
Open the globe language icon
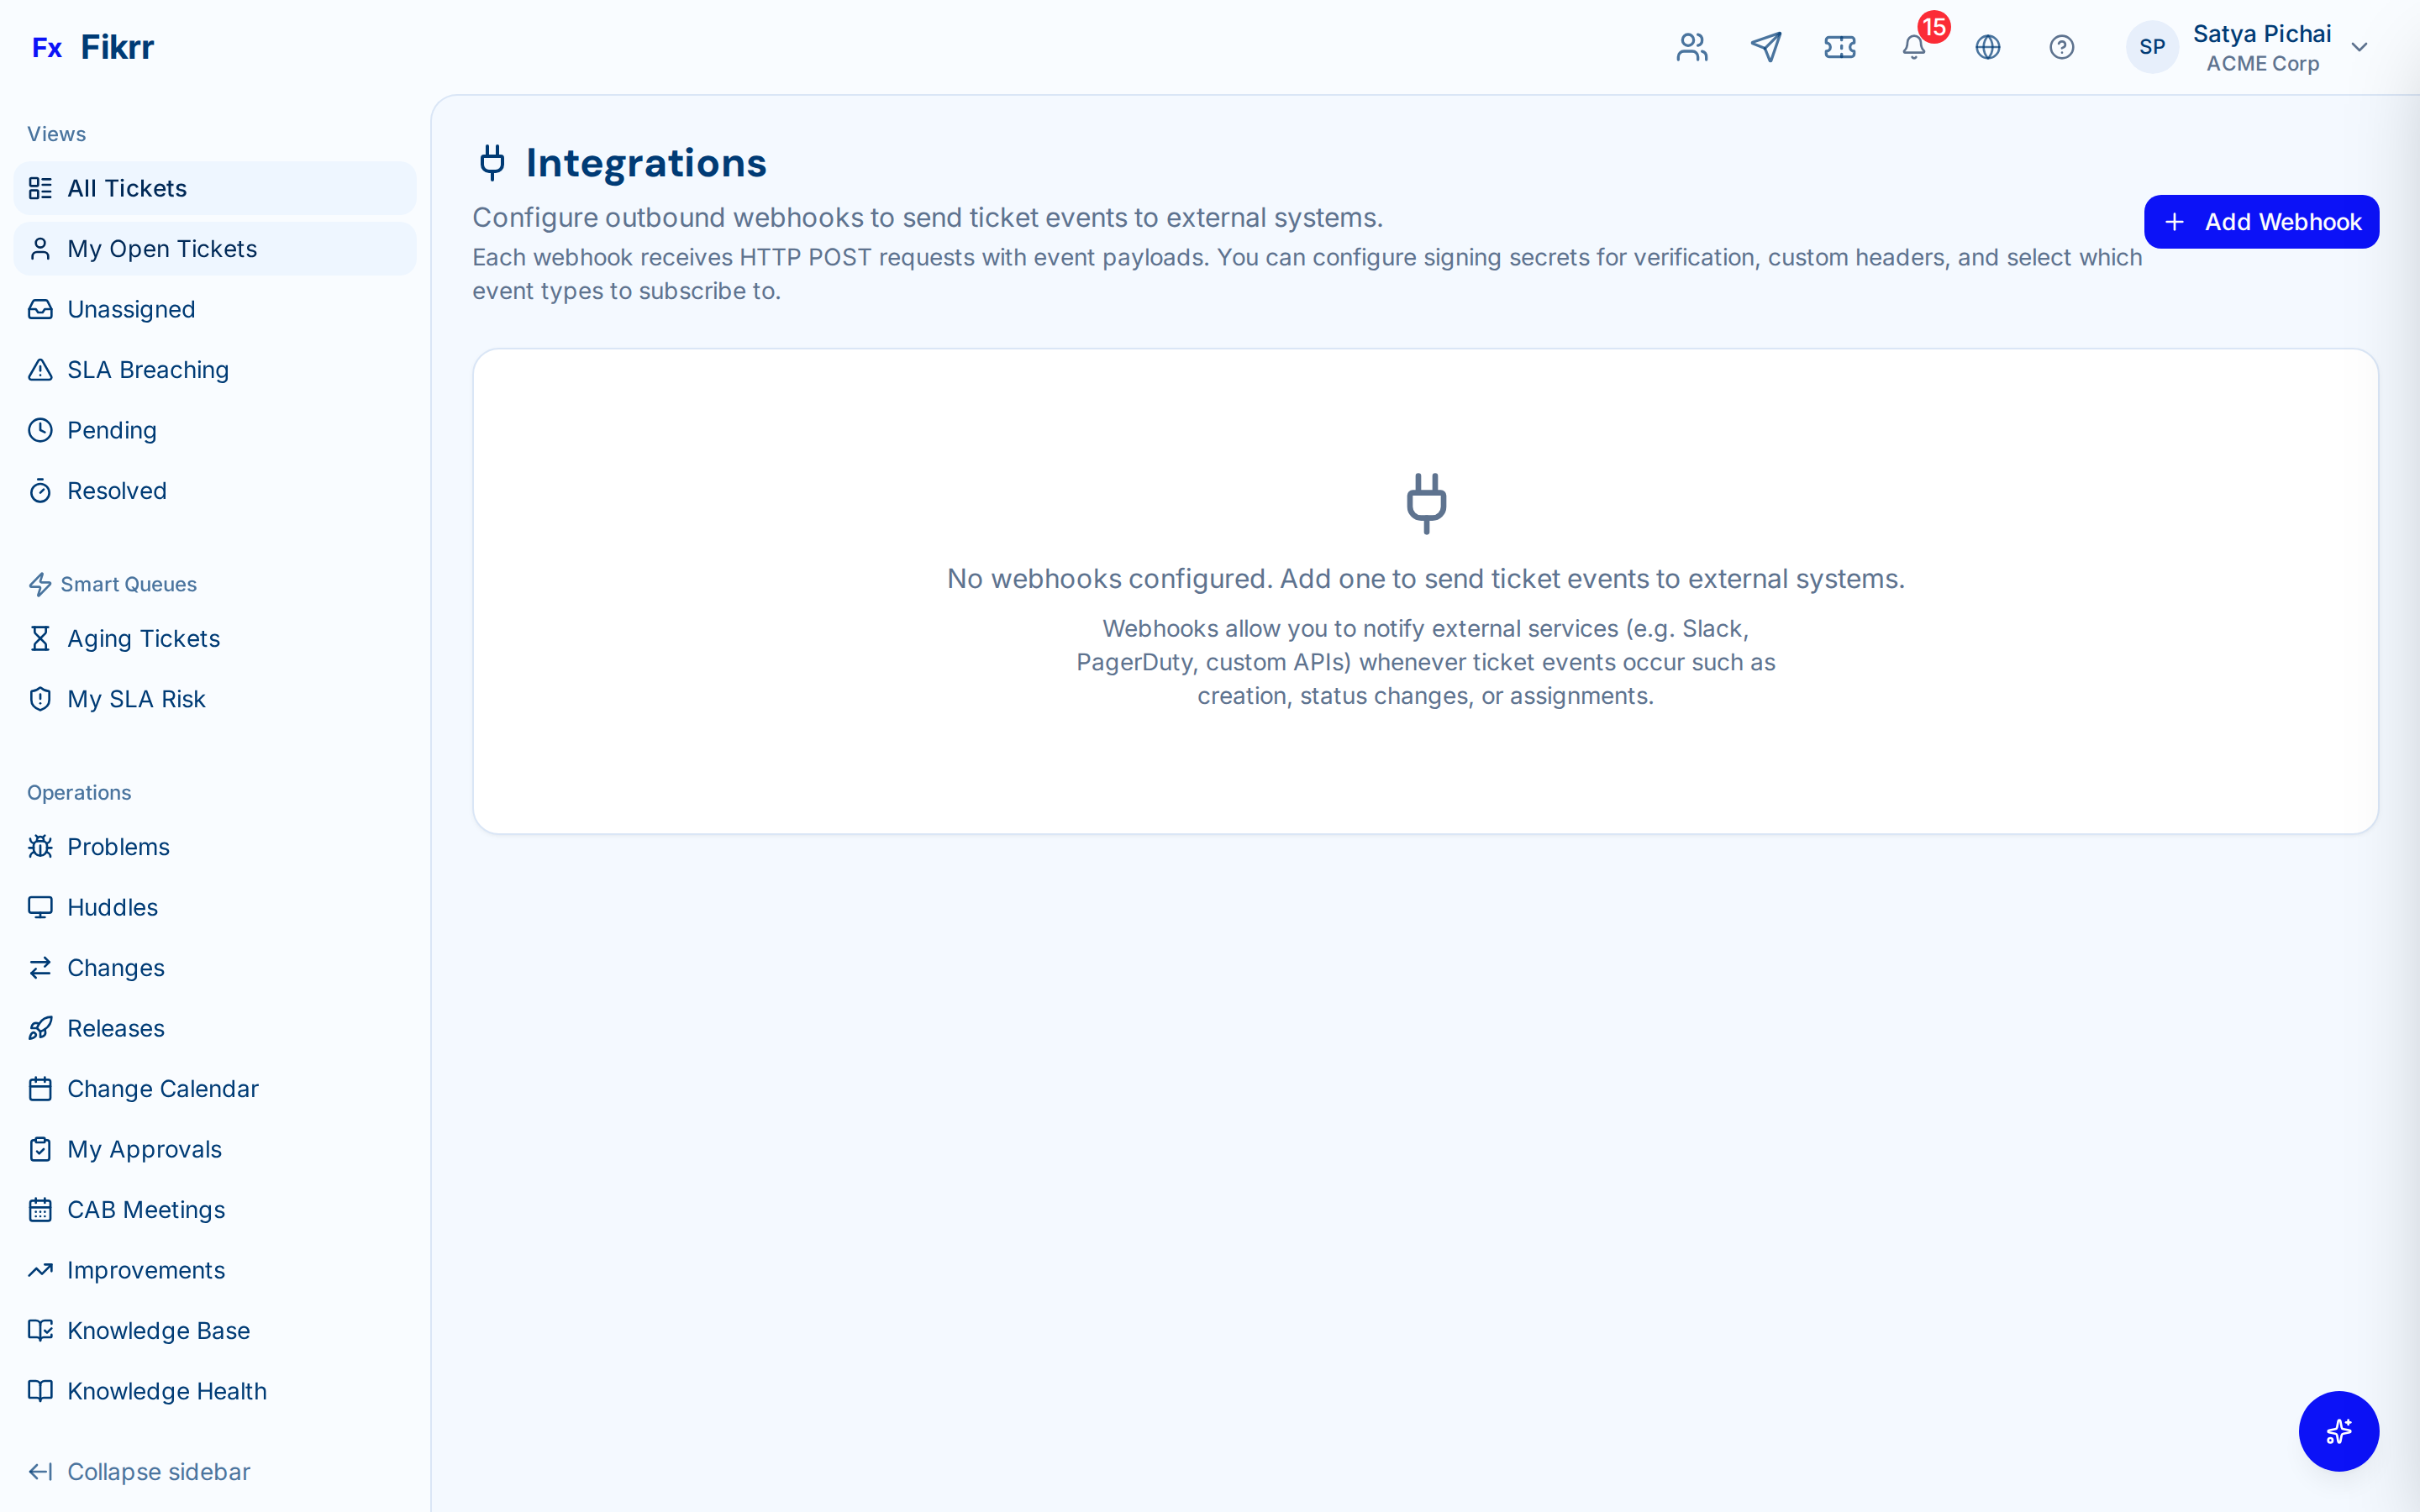[x=1988, y=47]
